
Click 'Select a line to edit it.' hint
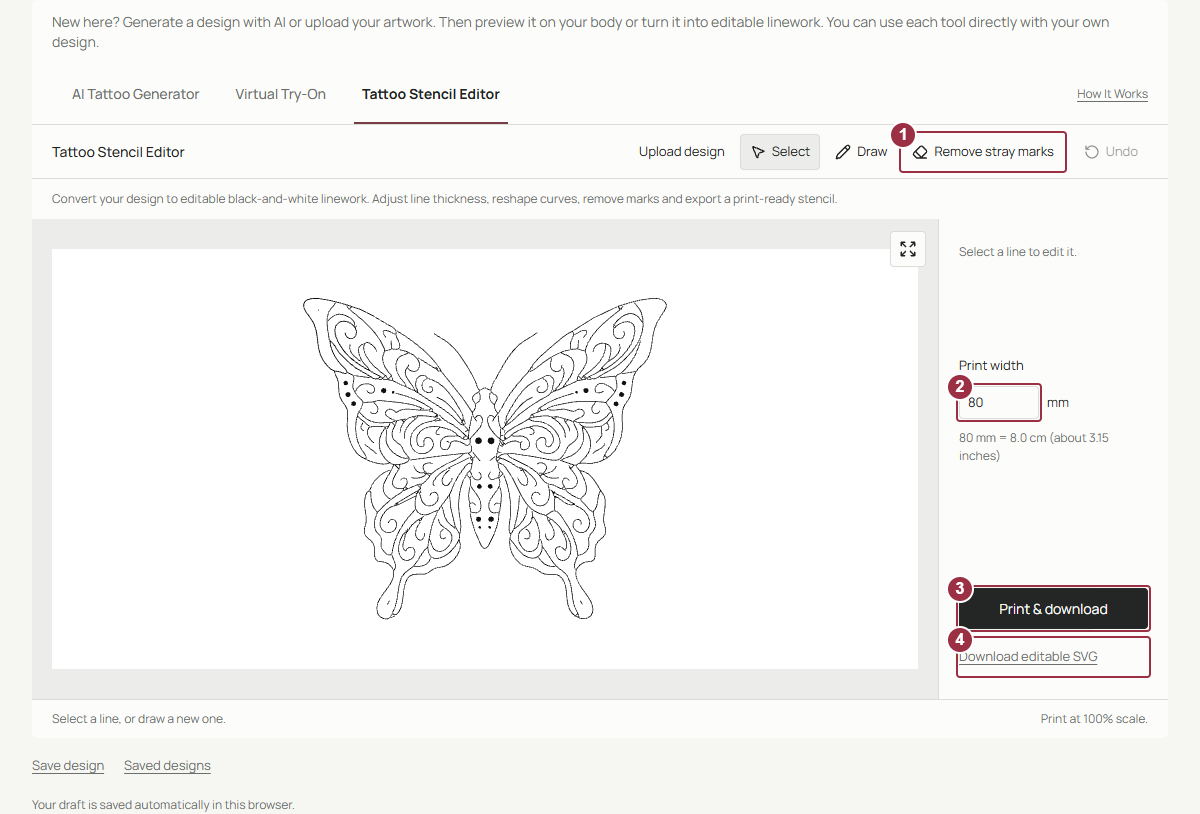pos(1018,252)
